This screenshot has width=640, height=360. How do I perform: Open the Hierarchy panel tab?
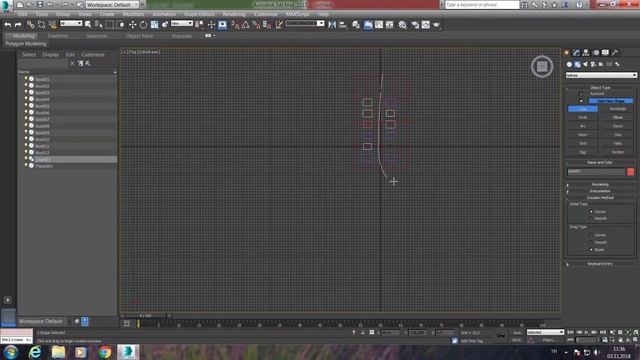point(586,53)
